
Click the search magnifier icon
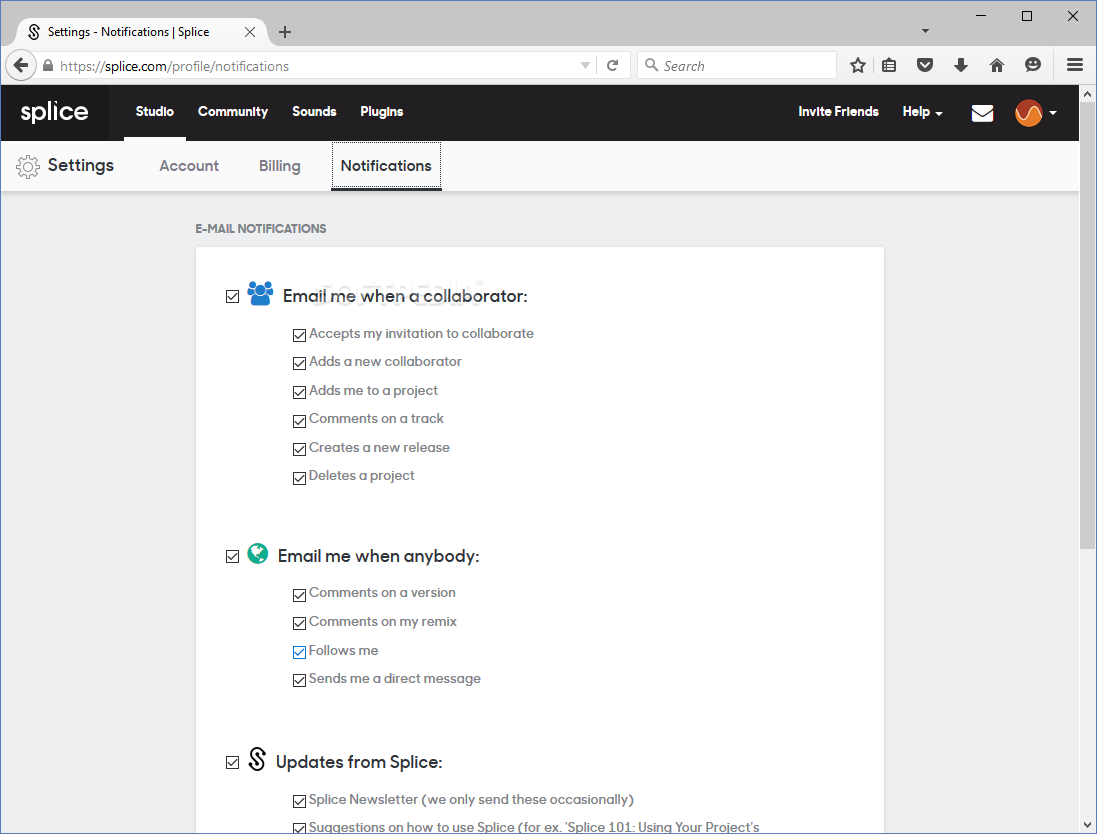tap(651, 65)
